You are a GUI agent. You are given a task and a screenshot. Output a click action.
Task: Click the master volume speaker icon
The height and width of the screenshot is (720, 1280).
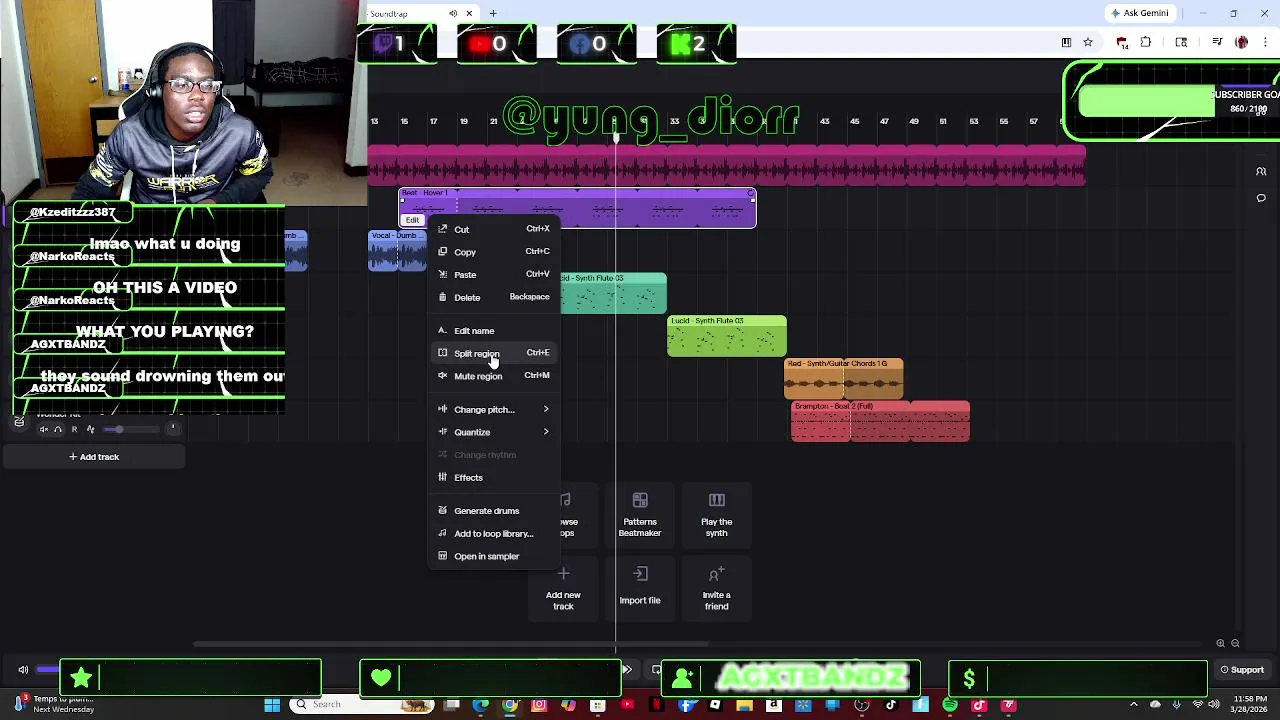coord(23,670)
